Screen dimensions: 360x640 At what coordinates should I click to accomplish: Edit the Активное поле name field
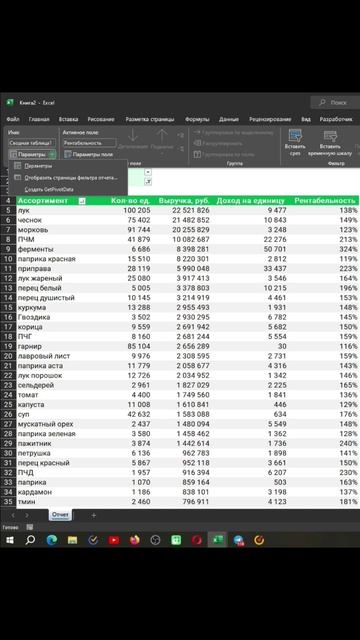89,143
